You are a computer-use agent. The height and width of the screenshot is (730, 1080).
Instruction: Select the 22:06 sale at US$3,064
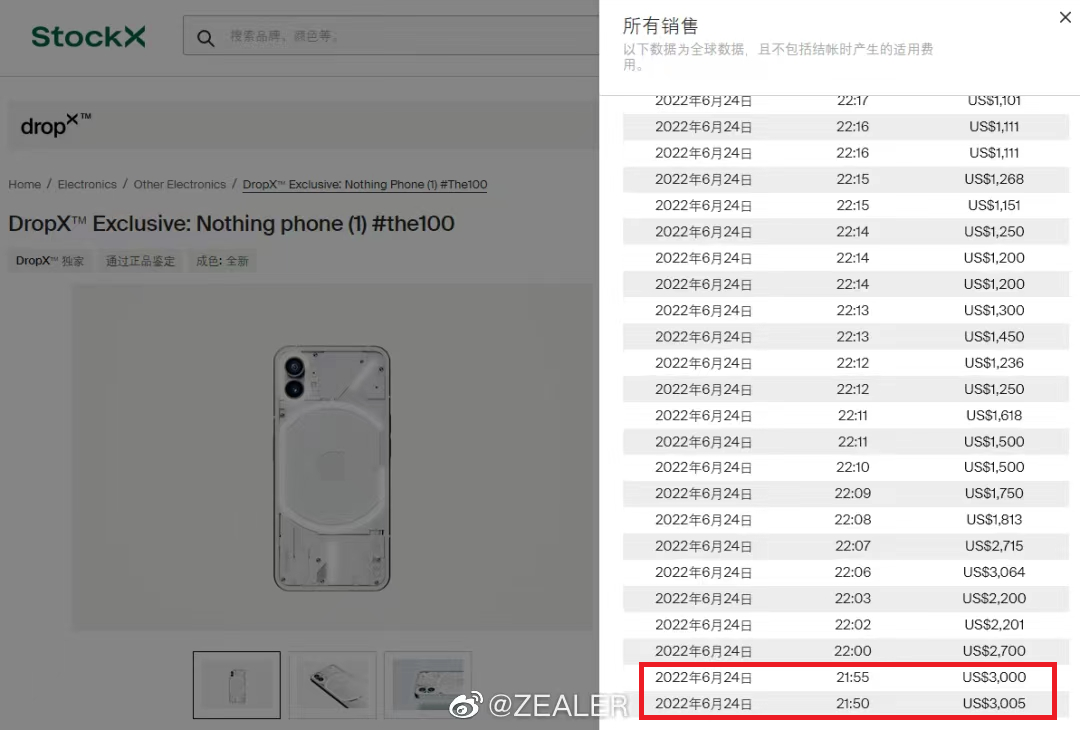846,572
